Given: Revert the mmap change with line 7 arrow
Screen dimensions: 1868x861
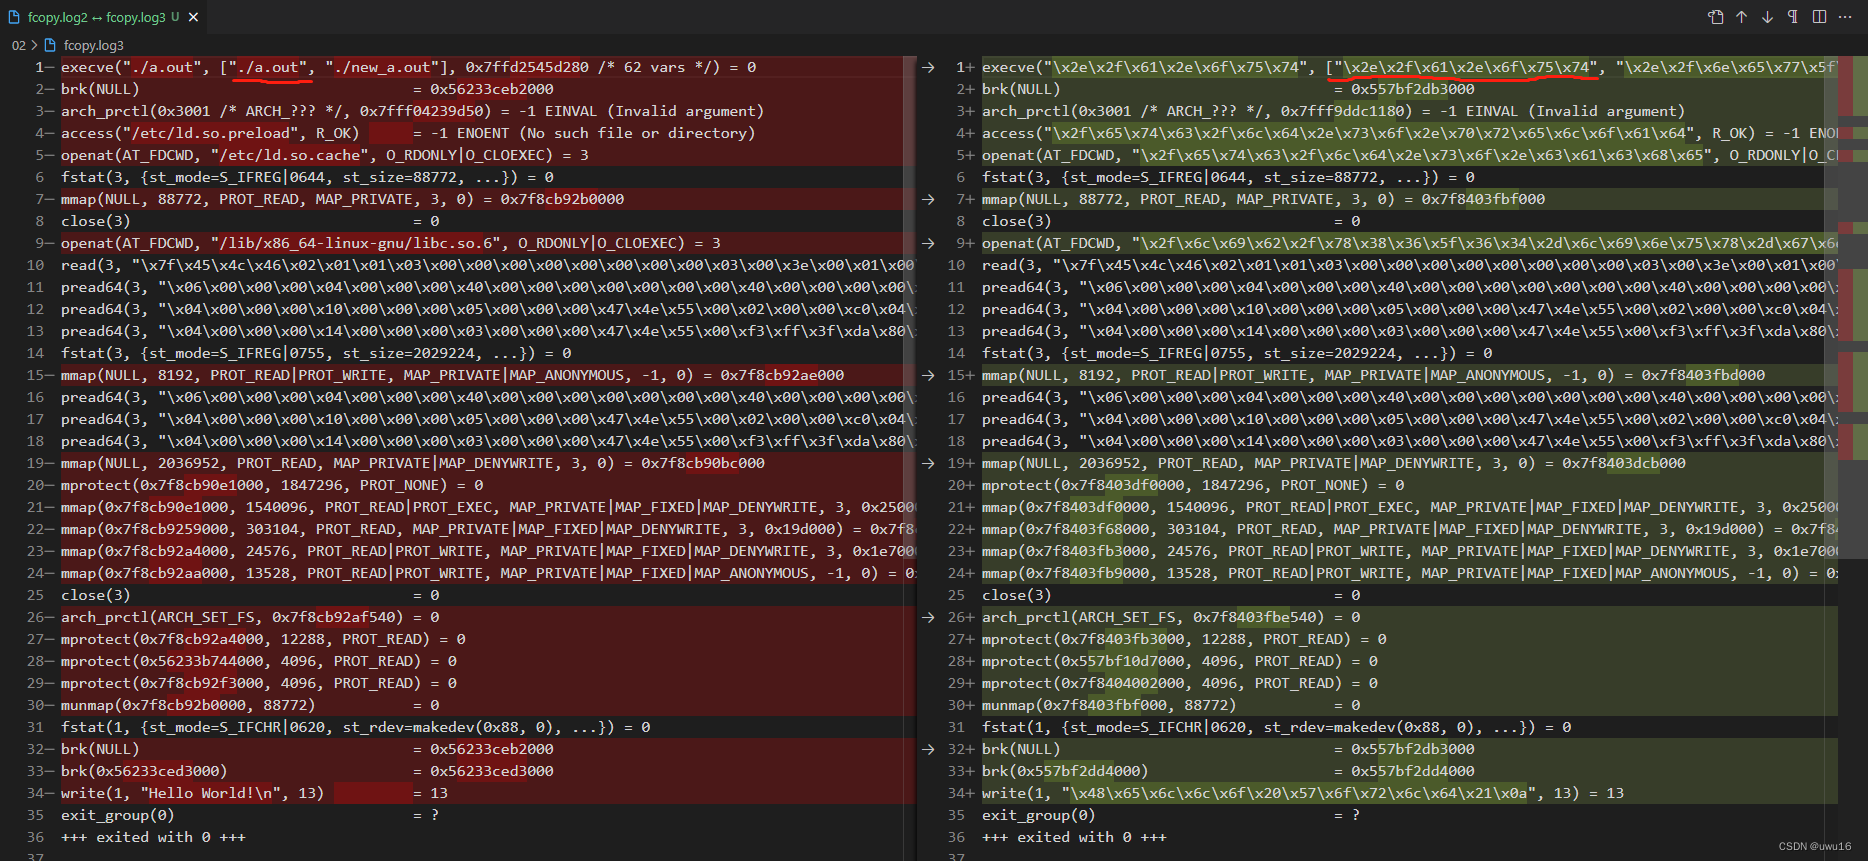Looking at the screenshot, I should 928,199.
